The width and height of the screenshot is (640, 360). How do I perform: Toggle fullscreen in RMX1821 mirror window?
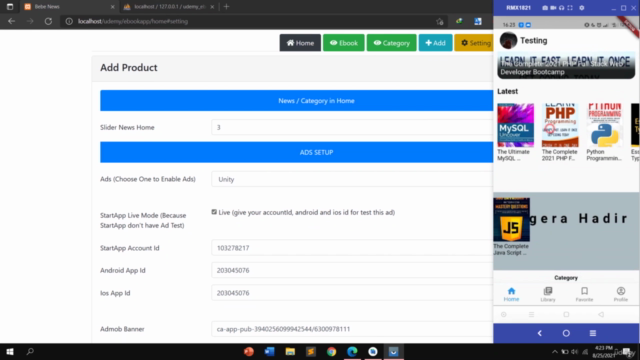[570, 8]
